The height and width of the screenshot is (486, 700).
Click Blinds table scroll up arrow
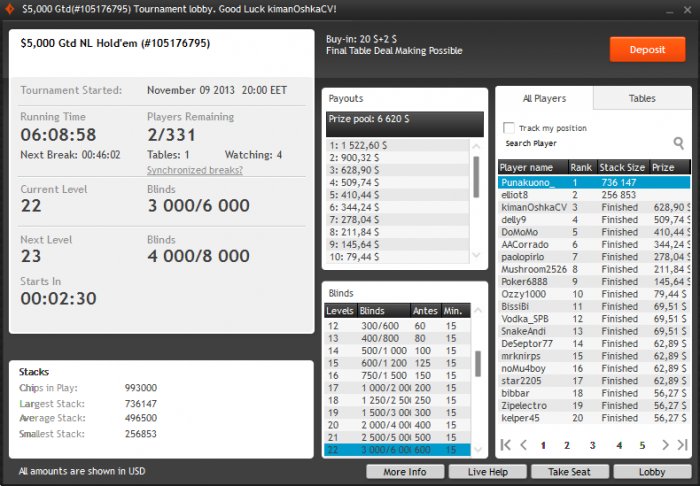click(478, 311)
